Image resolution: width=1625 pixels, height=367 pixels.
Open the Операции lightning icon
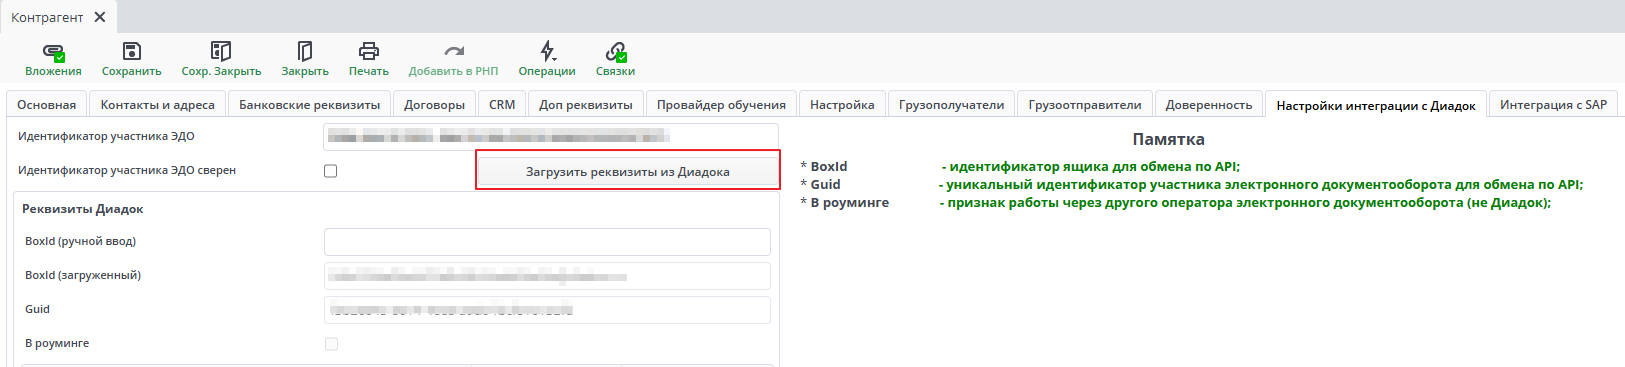click(x=547, y=51)
